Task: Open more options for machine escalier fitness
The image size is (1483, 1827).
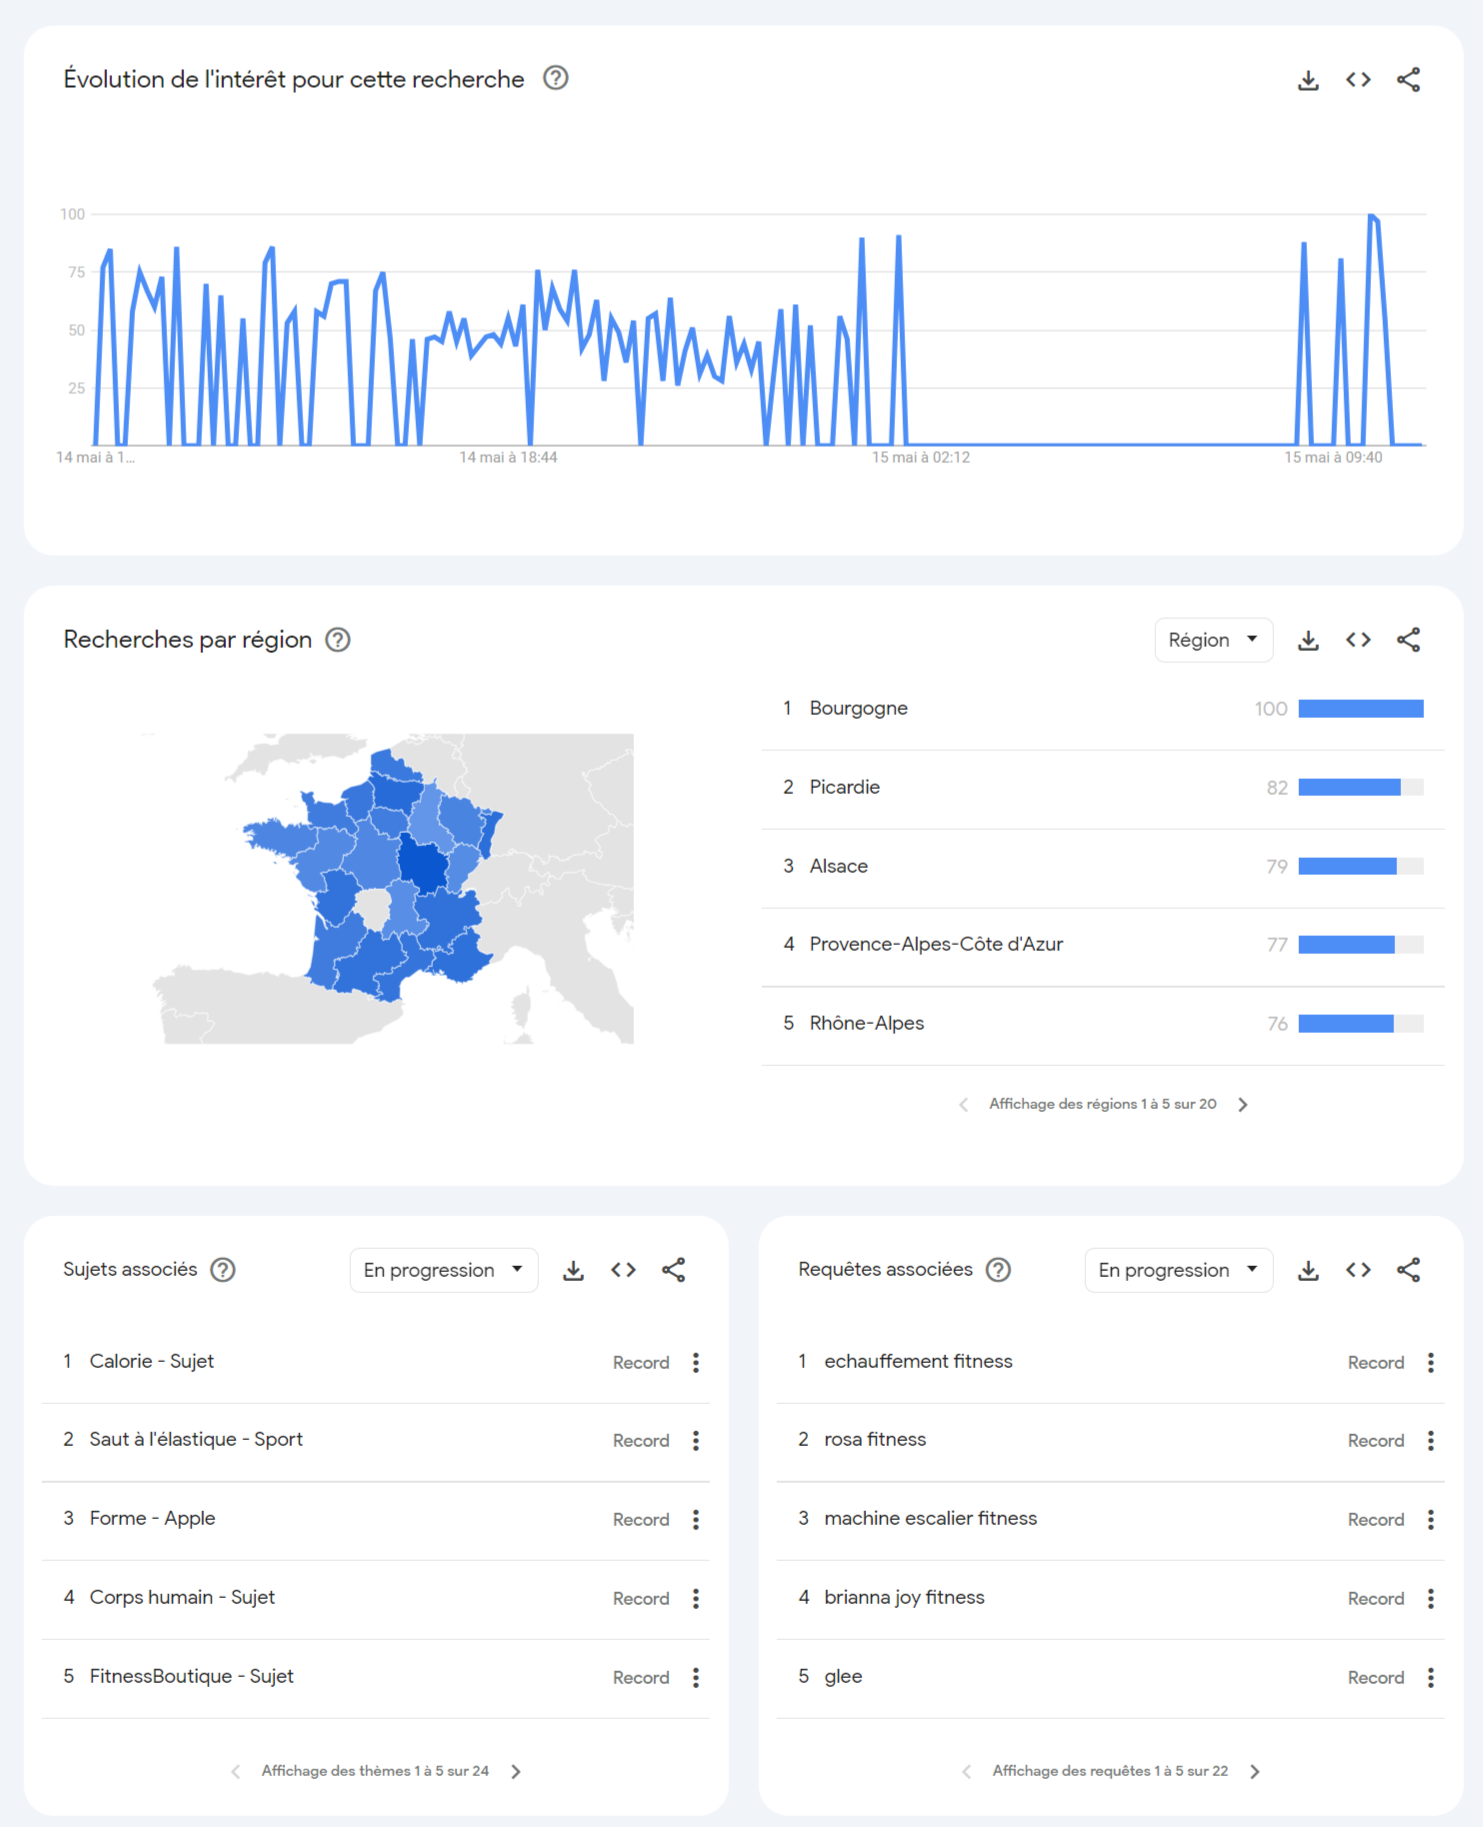Action: pyautogui.click(x=1431, y=1519)
